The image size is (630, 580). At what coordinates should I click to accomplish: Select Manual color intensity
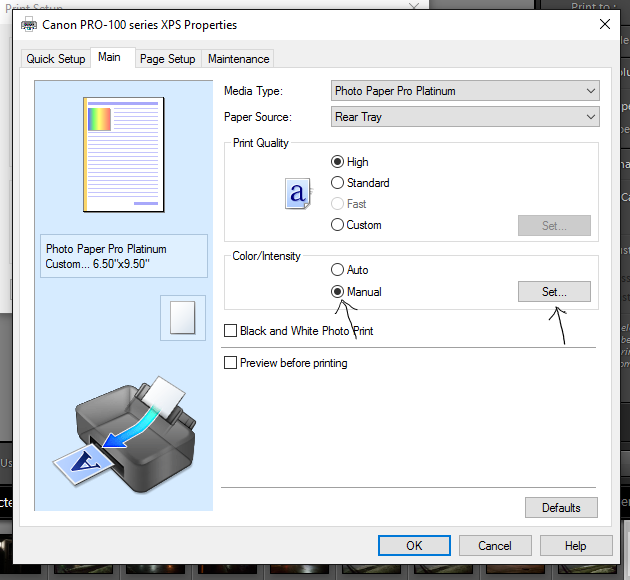(356, 292)
